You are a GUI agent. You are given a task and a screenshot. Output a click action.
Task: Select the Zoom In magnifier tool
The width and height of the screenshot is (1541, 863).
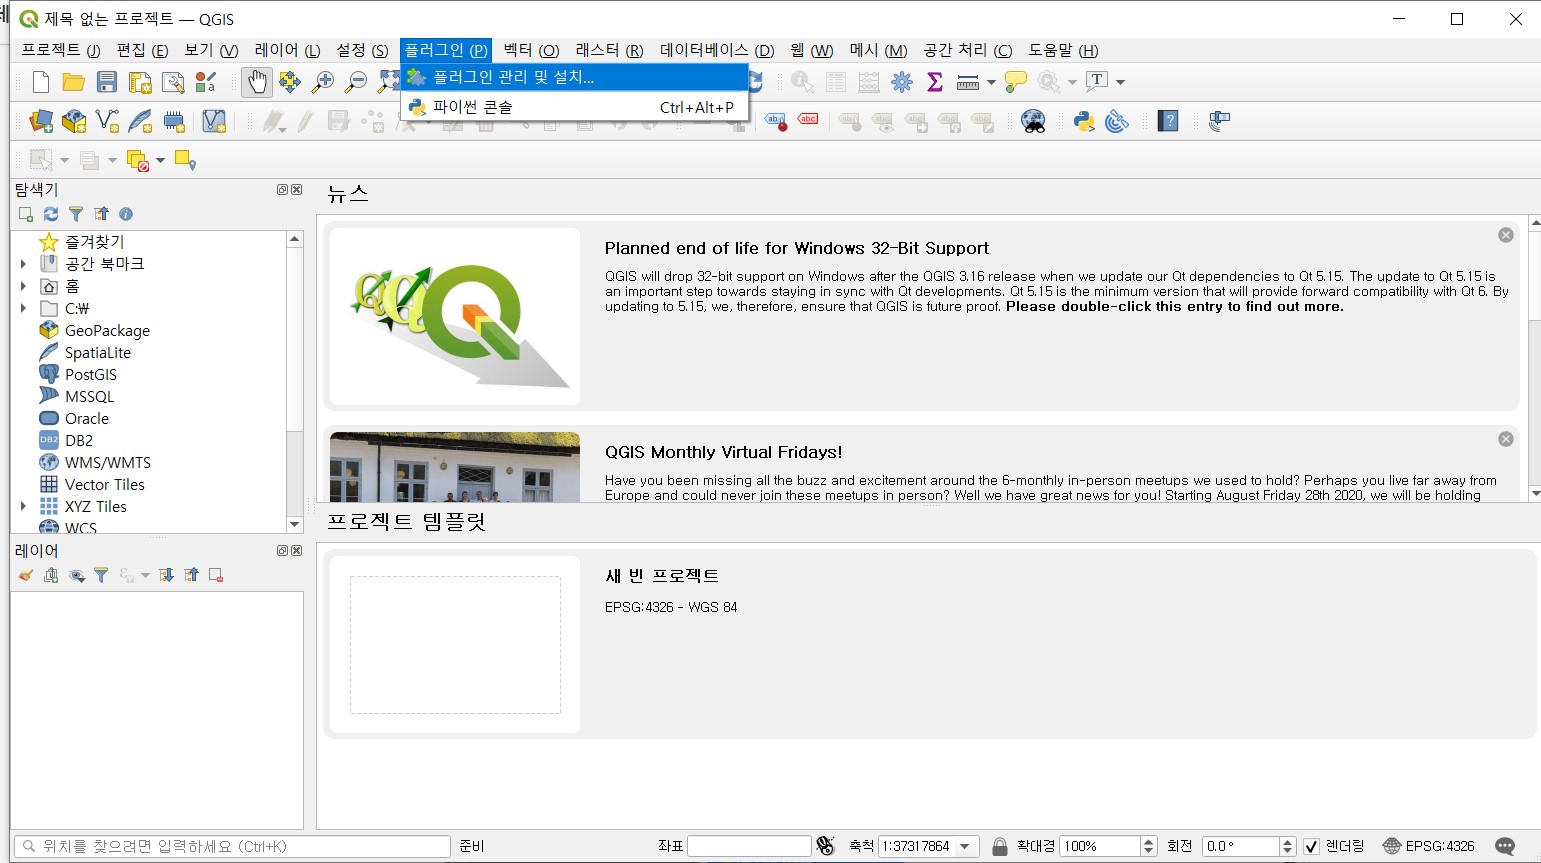click(322, 82)
